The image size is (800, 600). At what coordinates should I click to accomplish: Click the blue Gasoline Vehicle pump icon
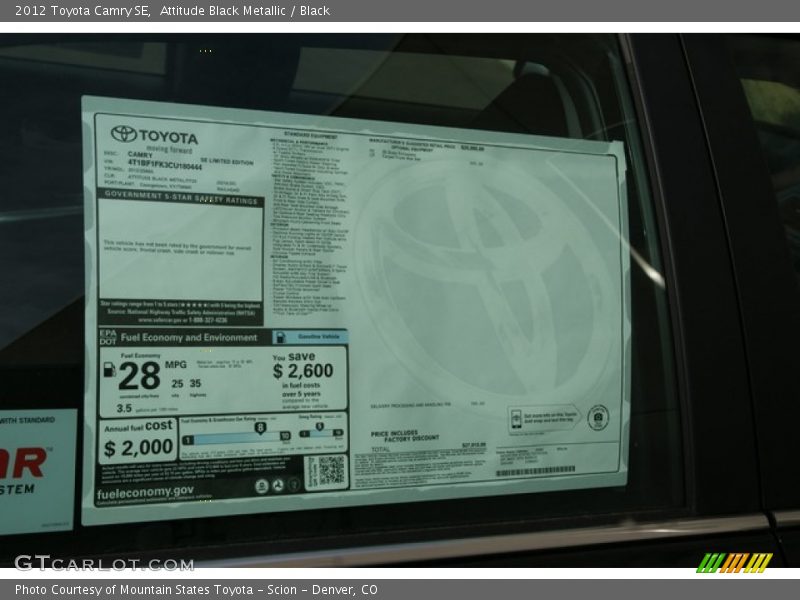pyautogui.click(x=281, y=337)
